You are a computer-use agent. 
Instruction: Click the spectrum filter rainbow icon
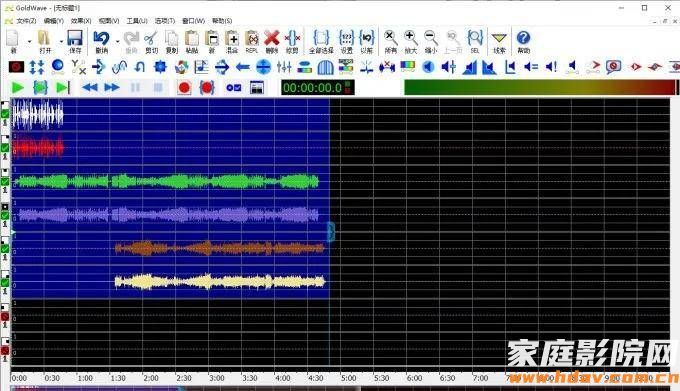pos(407,66)
